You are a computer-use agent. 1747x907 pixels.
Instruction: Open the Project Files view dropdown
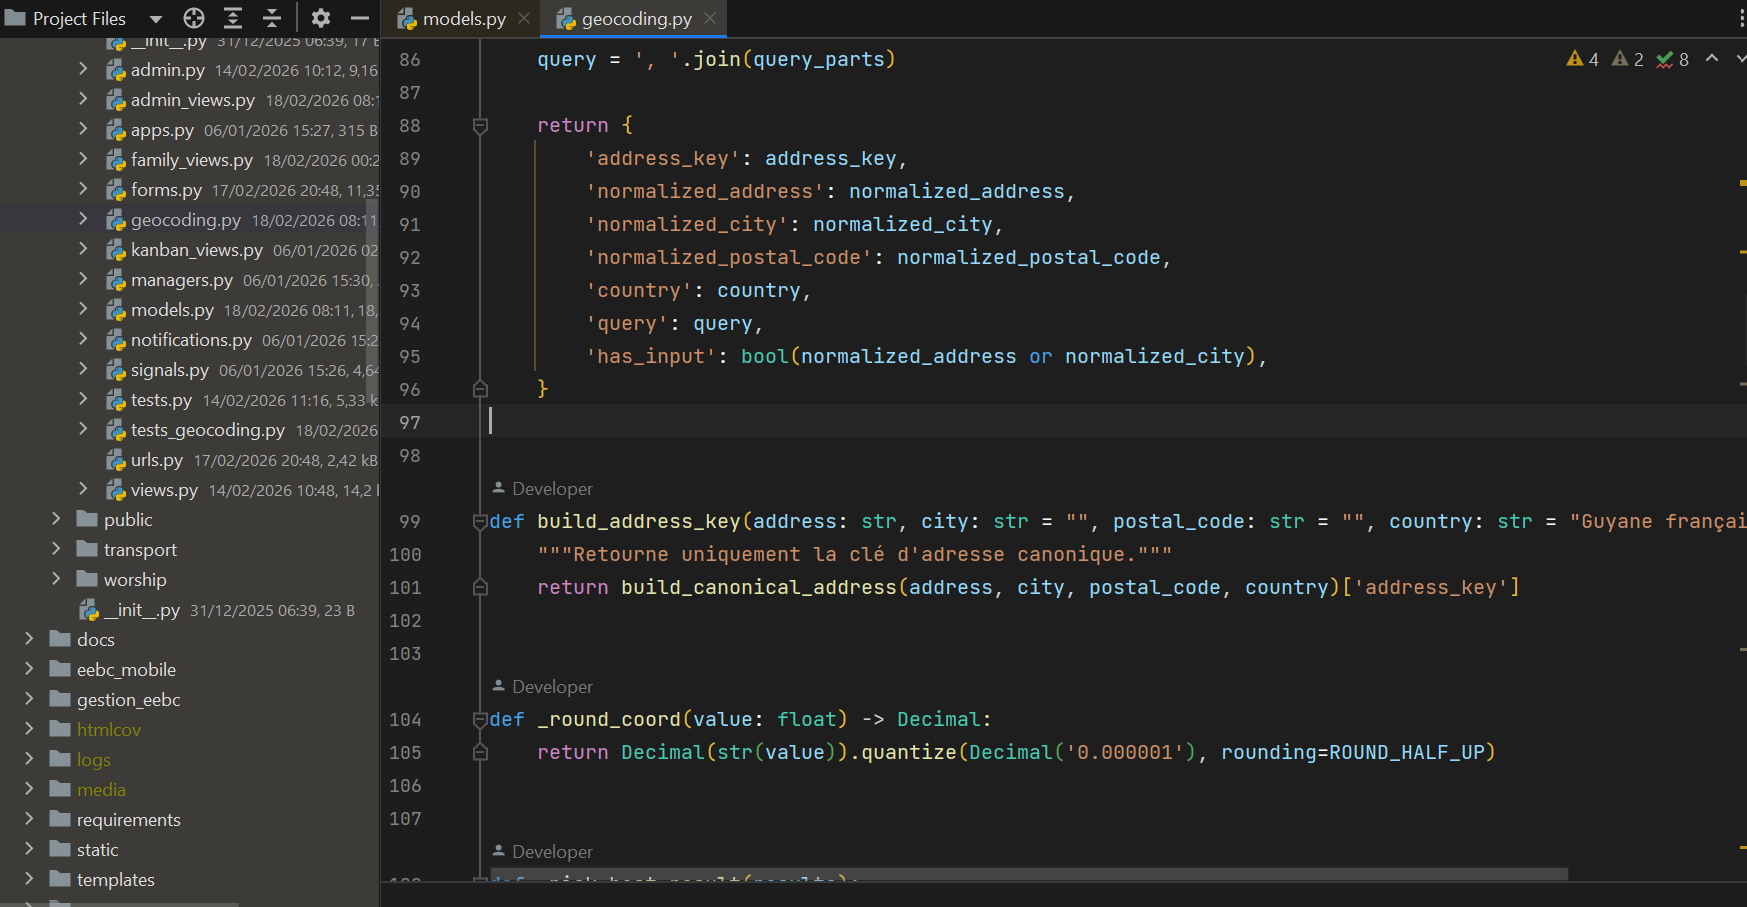pyautogui.click(x=155, y=19)
